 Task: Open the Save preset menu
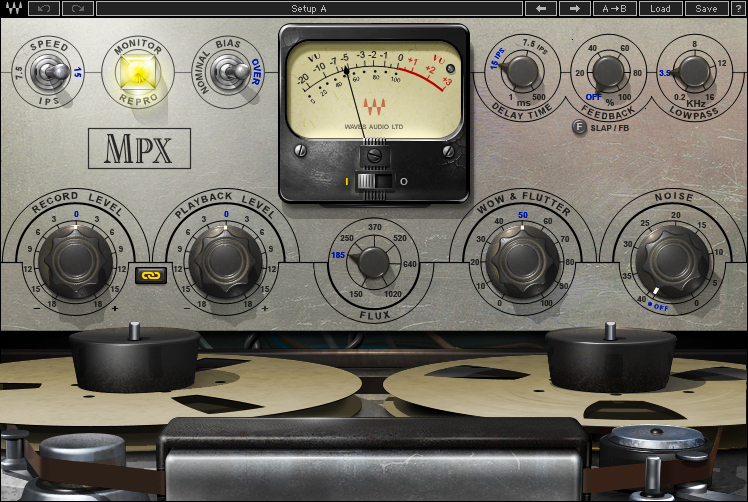coord(706,9)
